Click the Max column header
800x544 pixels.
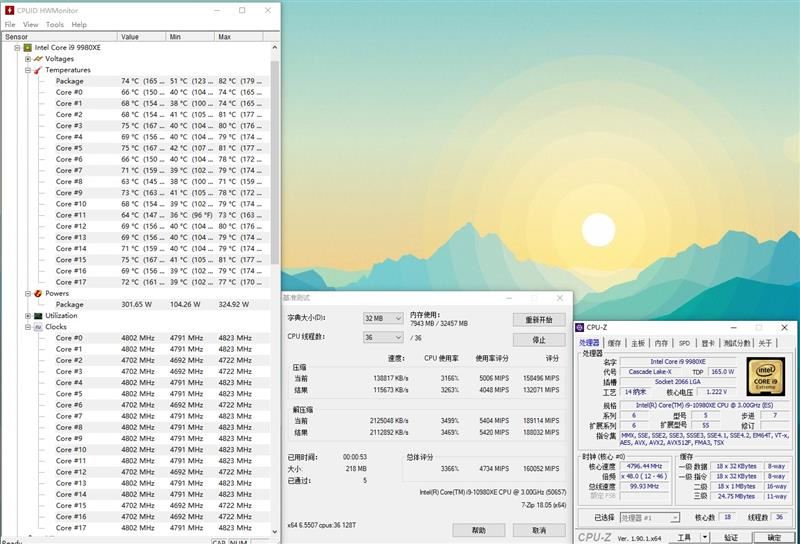[239, 37]
